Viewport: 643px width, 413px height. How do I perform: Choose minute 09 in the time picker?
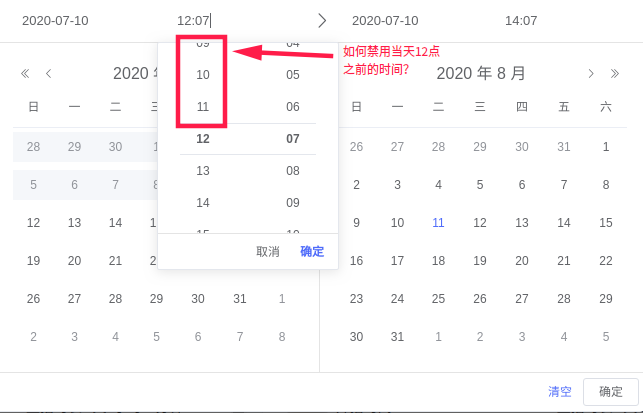click(293, 203)
